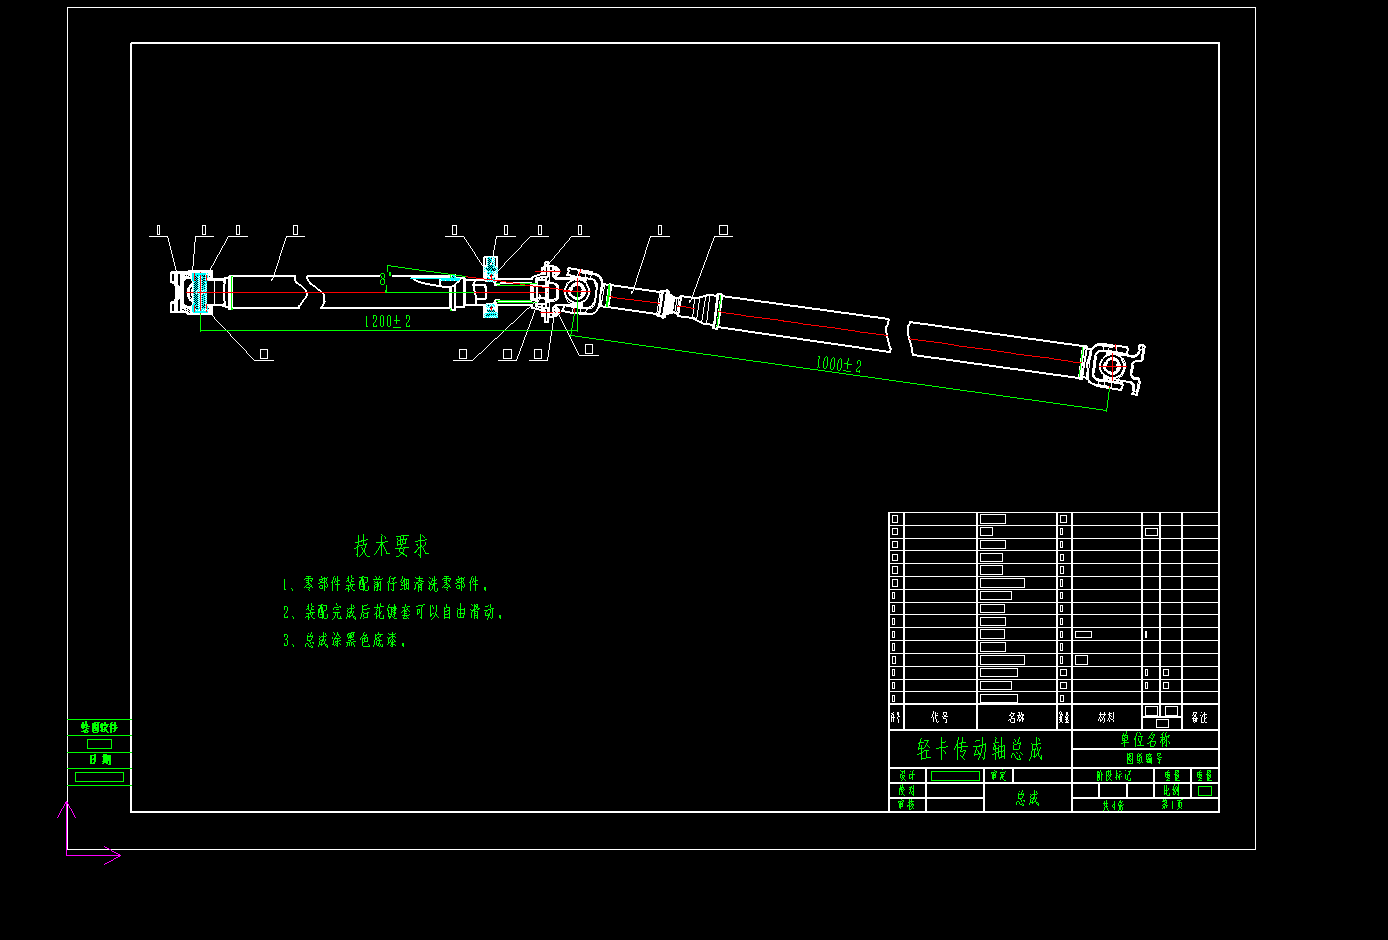The image size is (1388, 940).
Task: Select the 第1页 page label
Action: point(1172,805)
